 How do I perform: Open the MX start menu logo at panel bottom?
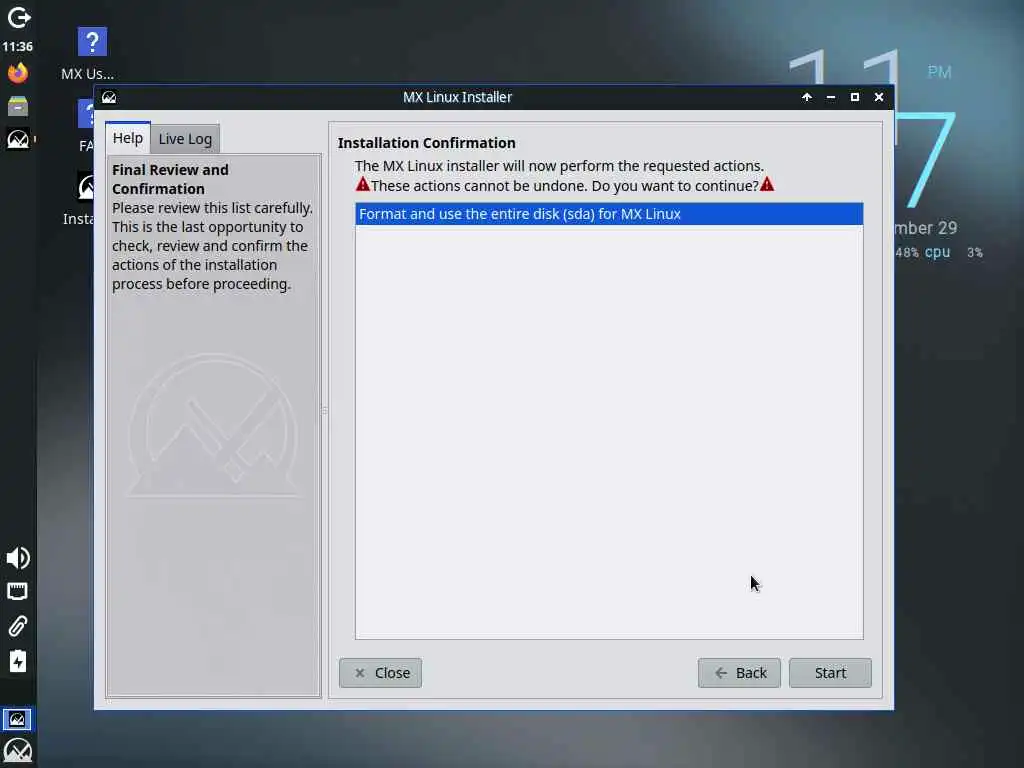(18, 751)
